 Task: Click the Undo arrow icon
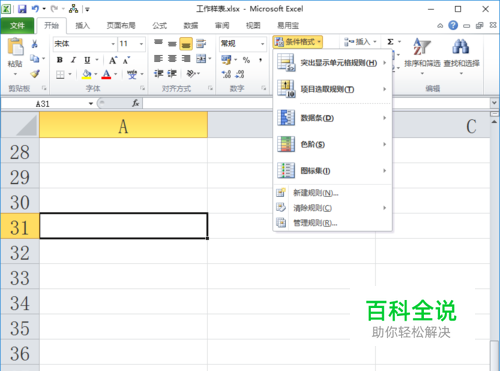[35, 9]
